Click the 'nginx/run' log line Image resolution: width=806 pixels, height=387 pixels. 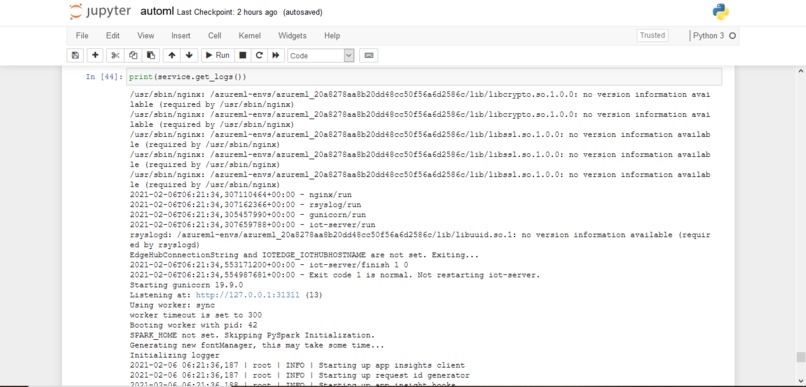(241, 195)
